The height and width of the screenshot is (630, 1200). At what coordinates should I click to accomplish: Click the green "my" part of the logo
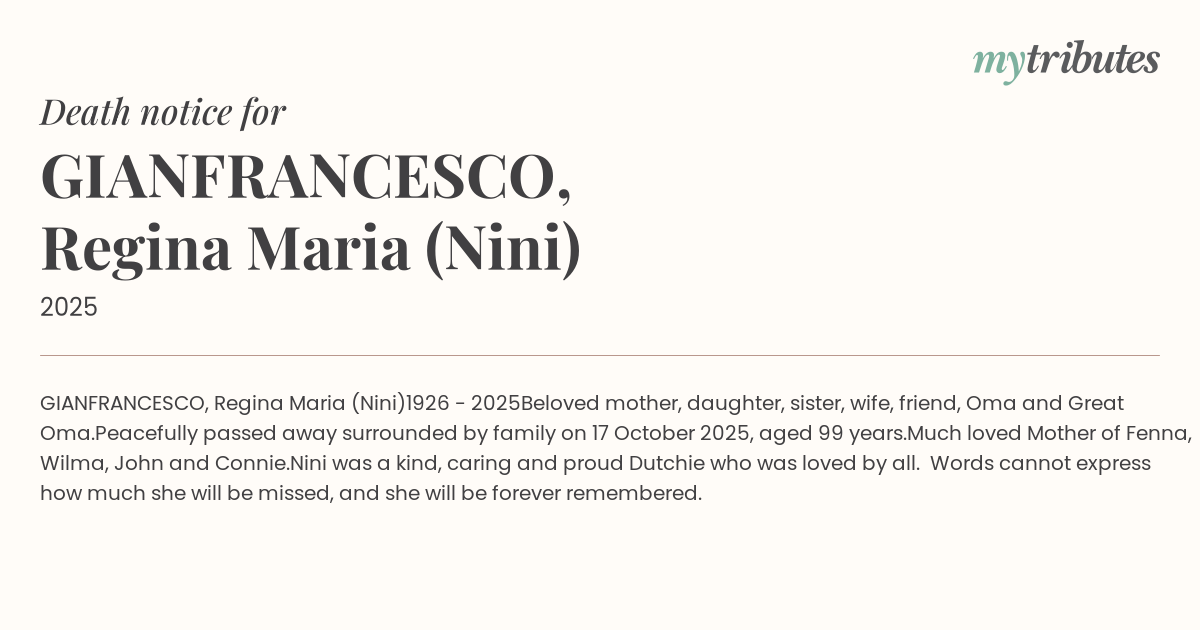pos(998,62)
